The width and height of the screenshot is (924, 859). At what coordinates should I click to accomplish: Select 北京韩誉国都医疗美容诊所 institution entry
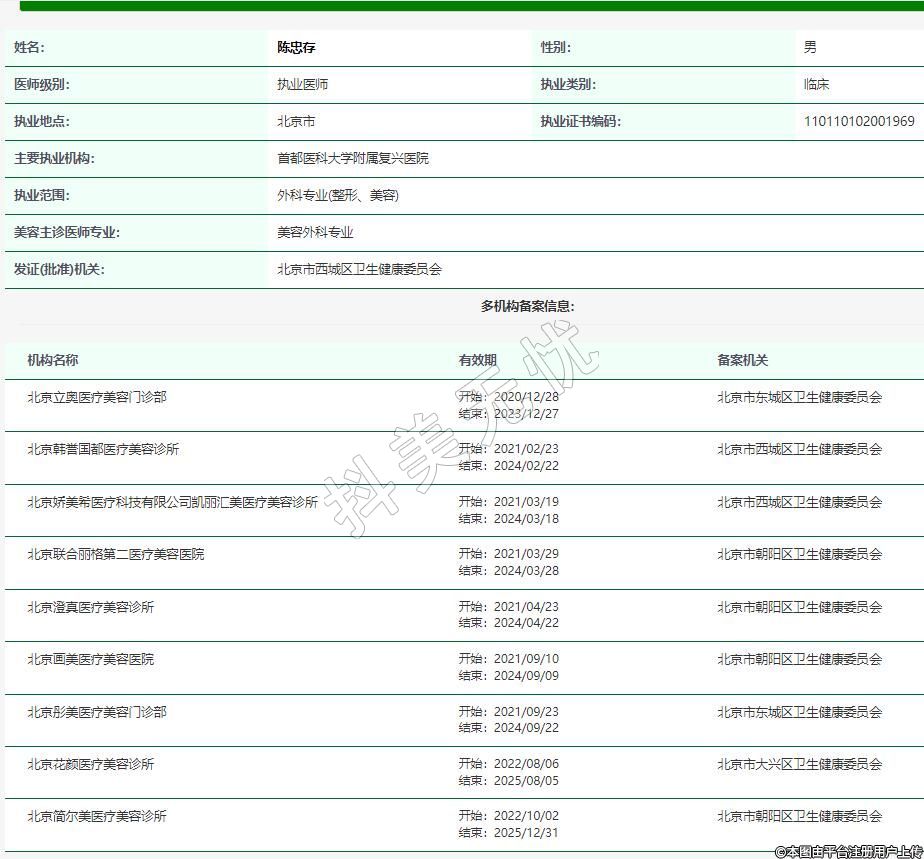coord(103,449)
